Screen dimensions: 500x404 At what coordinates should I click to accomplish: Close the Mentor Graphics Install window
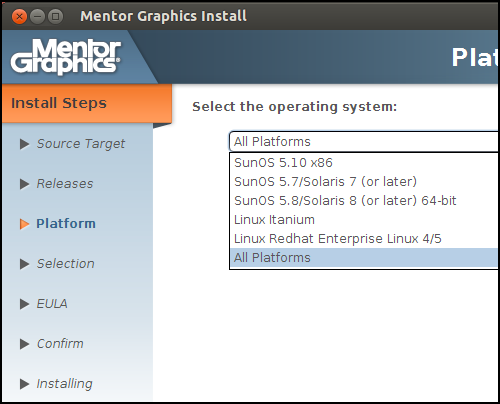[19, 16]
